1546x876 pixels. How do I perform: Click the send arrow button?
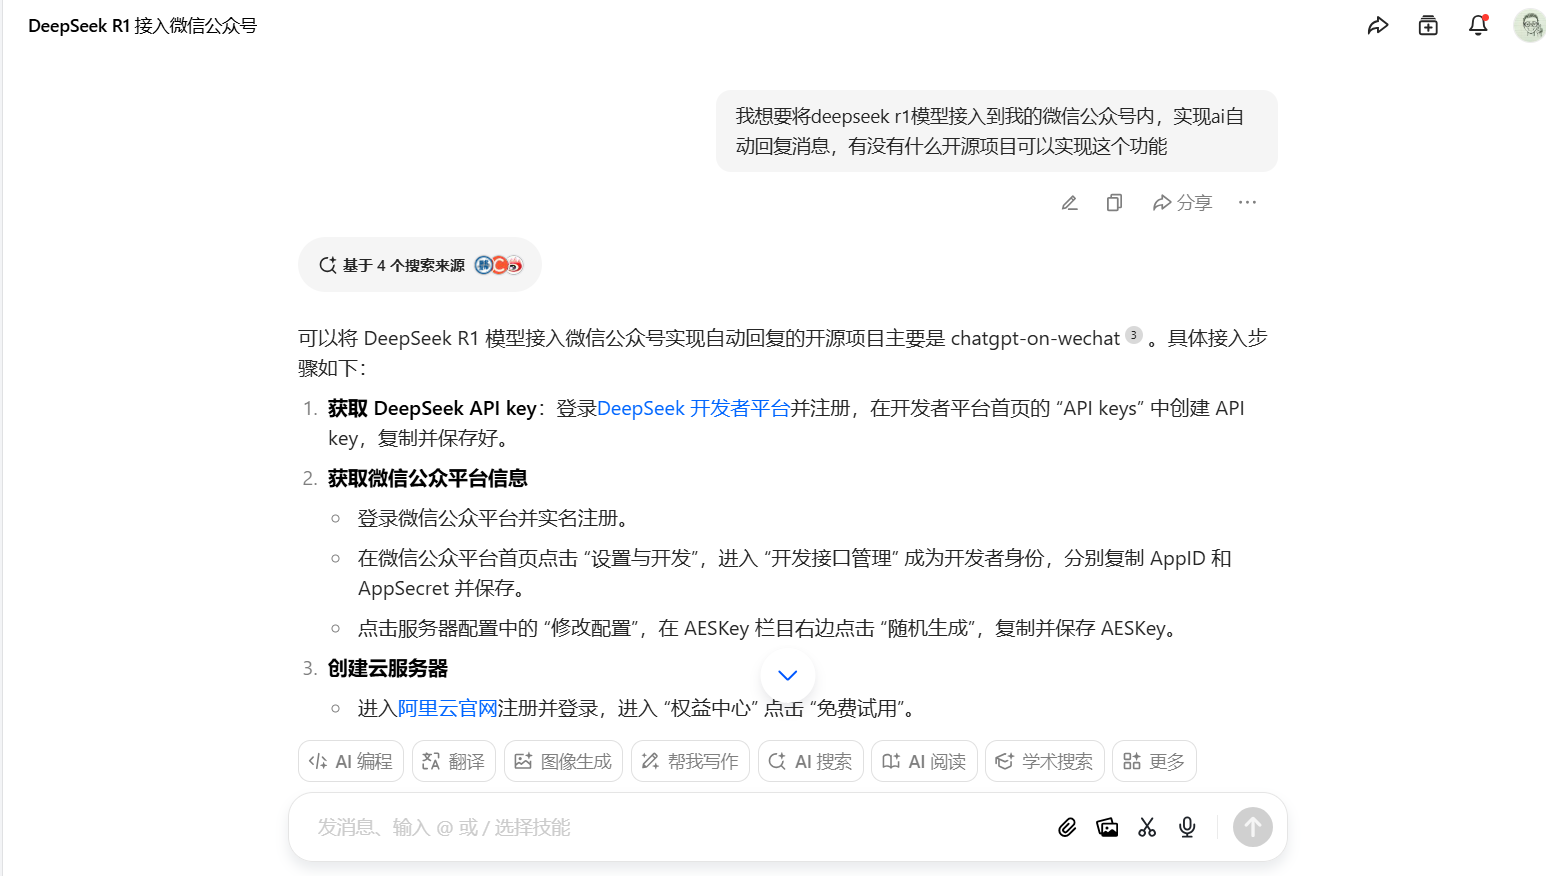pyautogui.click(x=1253, y=827)
